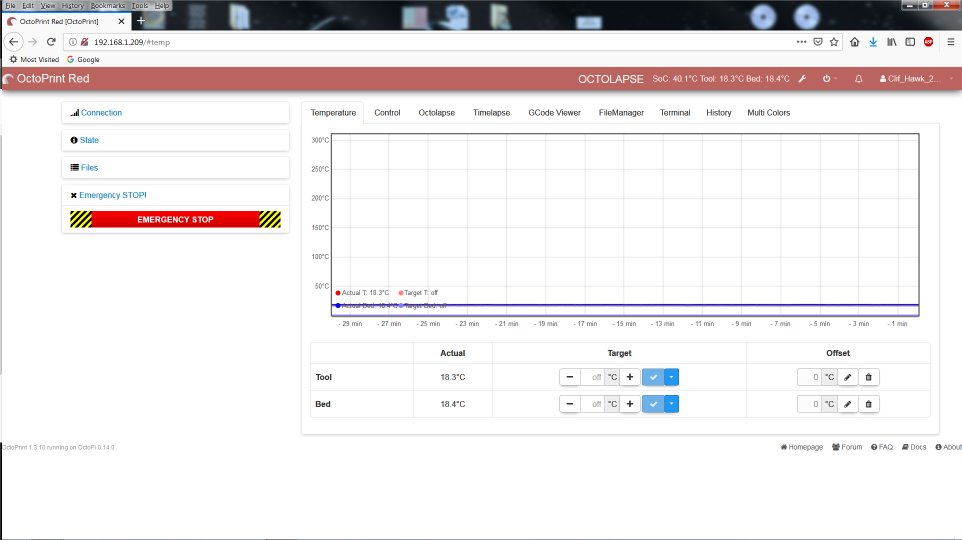962x540 pixels.
Task: Open the Forum link in footer
Action: click(x=846, y=447)
